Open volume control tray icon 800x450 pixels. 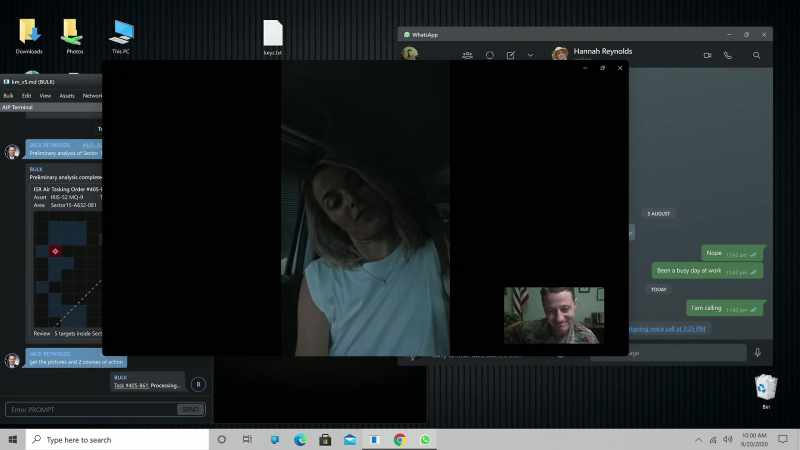(x=728, y=439)
